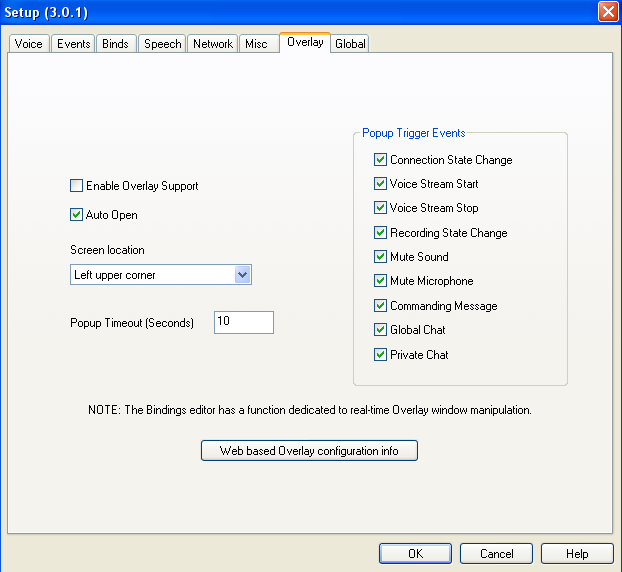The width and height of the screenshot is (622, 572).
Task: Open the Network tab
Action: pyautogui.click(x=213, y=44)
